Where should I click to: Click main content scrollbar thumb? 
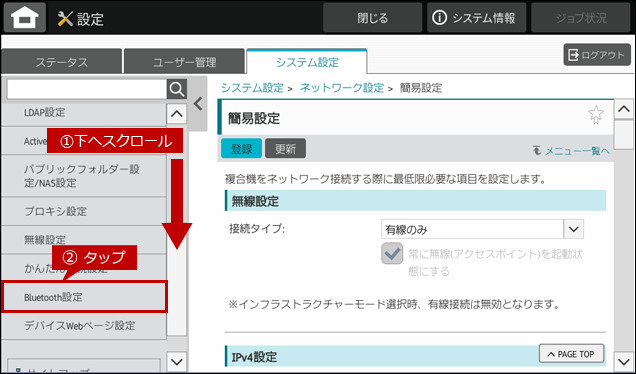tap(623, 135)
